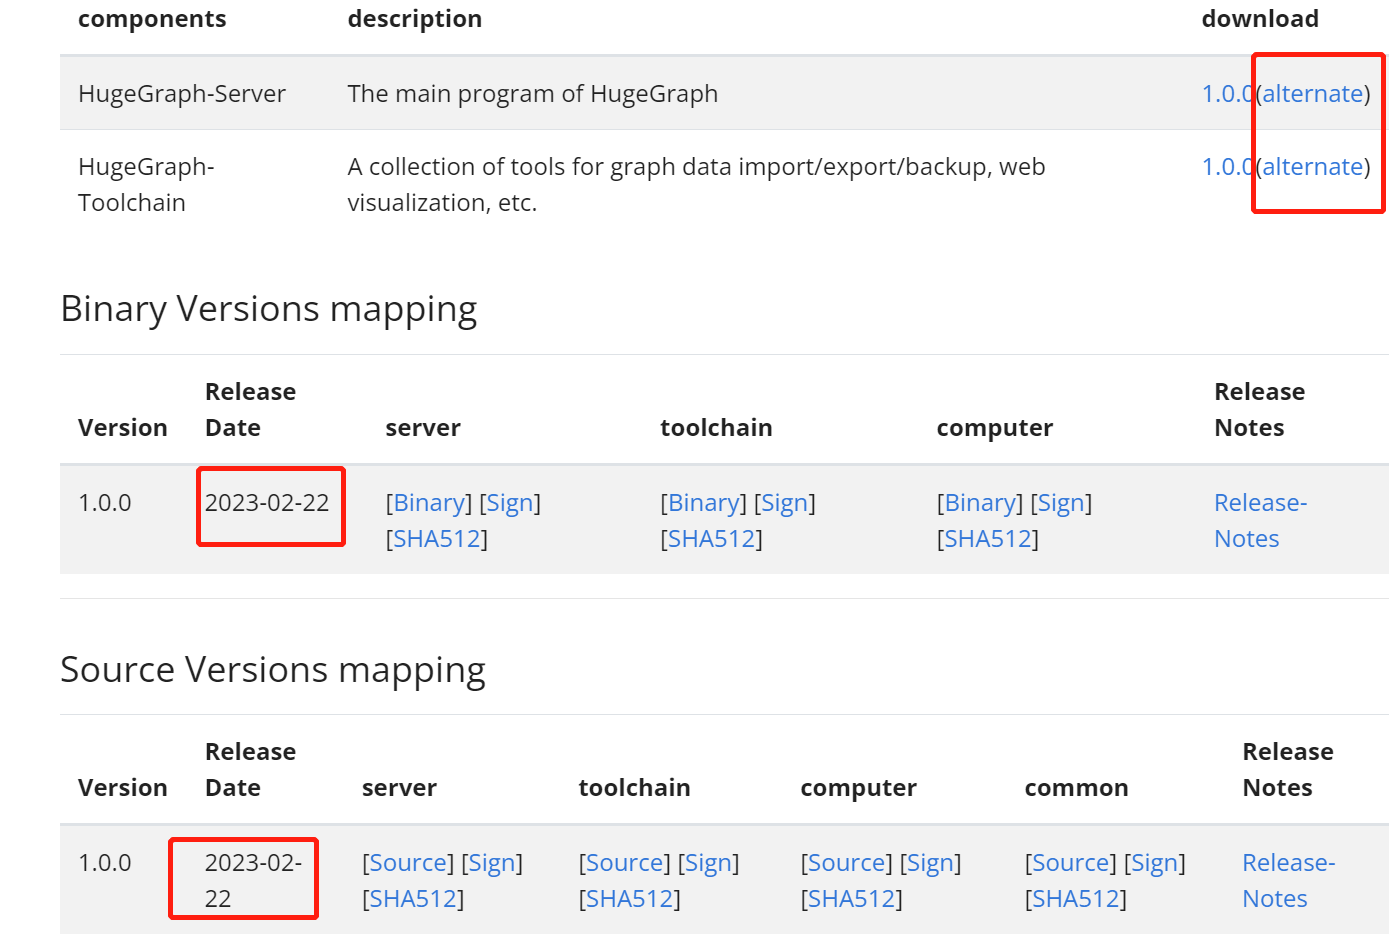This screenshot has width=1398, height=952.
Task: Select the "common" column header in Source table
Action: (1076, 788)
